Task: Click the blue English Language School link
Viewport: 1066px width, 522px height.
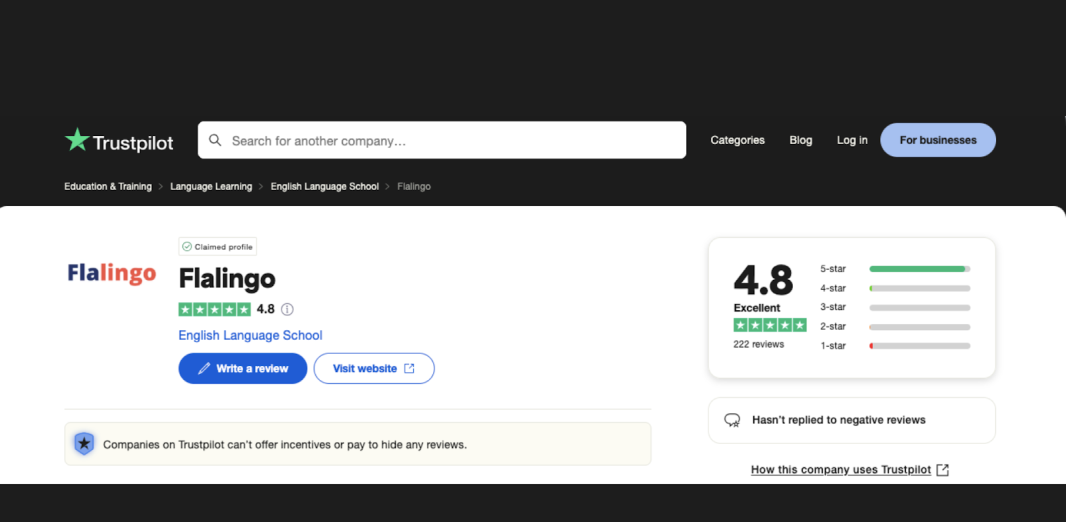Action: point(250,335)
